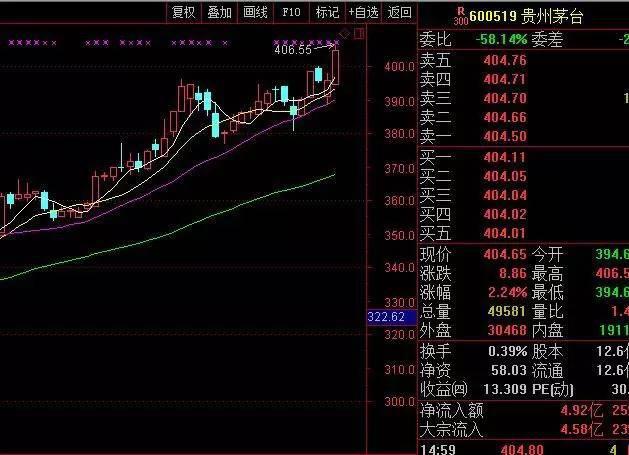Viewport: 629px width, 455px height.
Task: Click 卖三 price 404.70
Action: click(505, 98)
